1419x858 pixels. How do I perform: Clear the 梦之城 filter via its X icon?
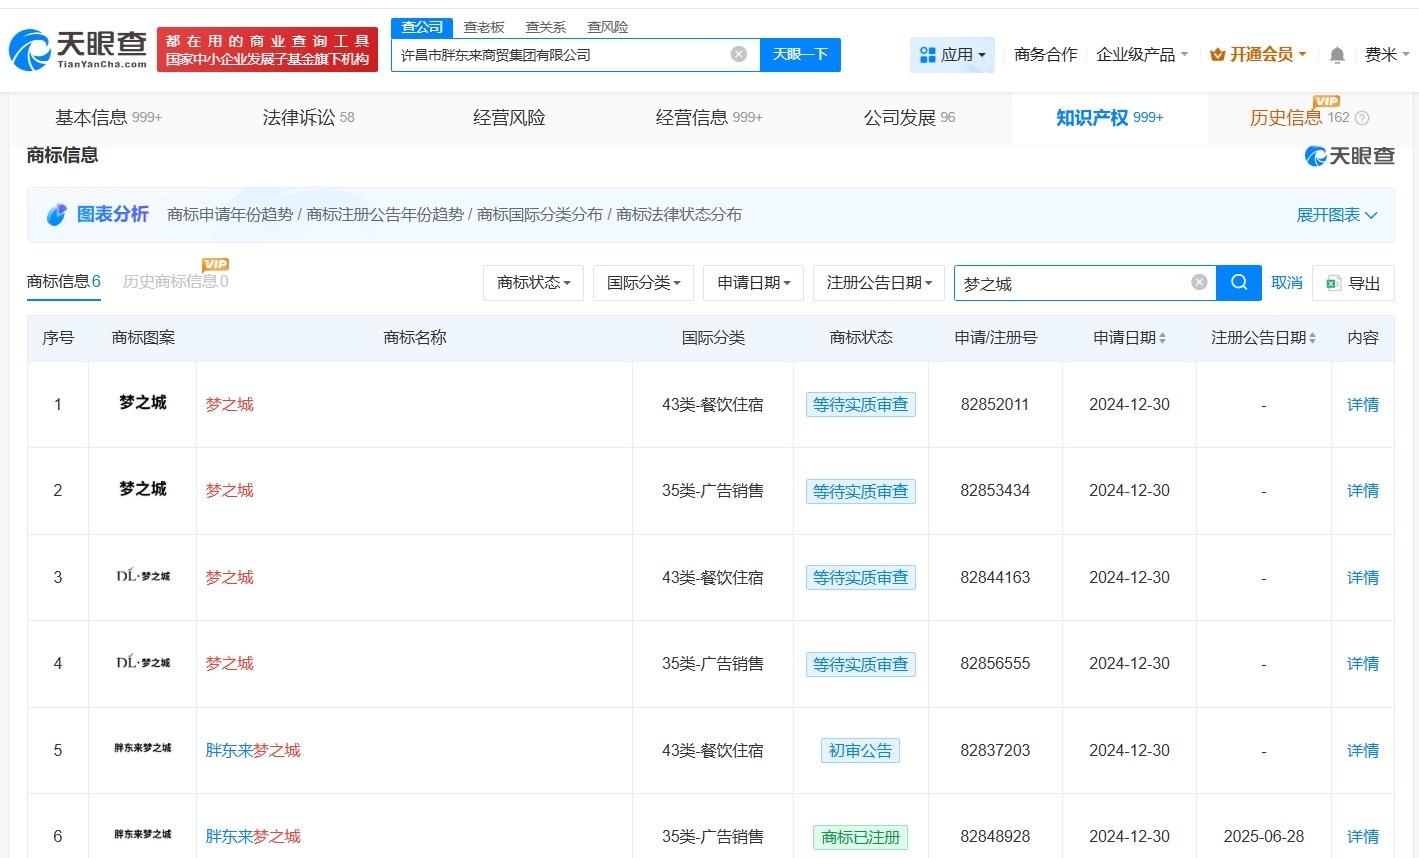(x=1198, y=282)
